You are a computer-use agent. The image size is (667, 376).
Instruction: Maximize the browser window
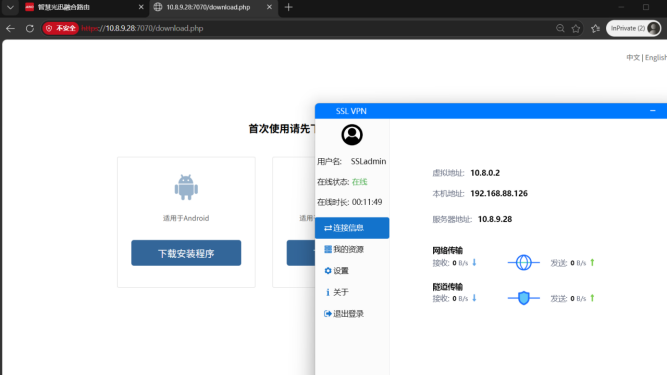point(646,7)
